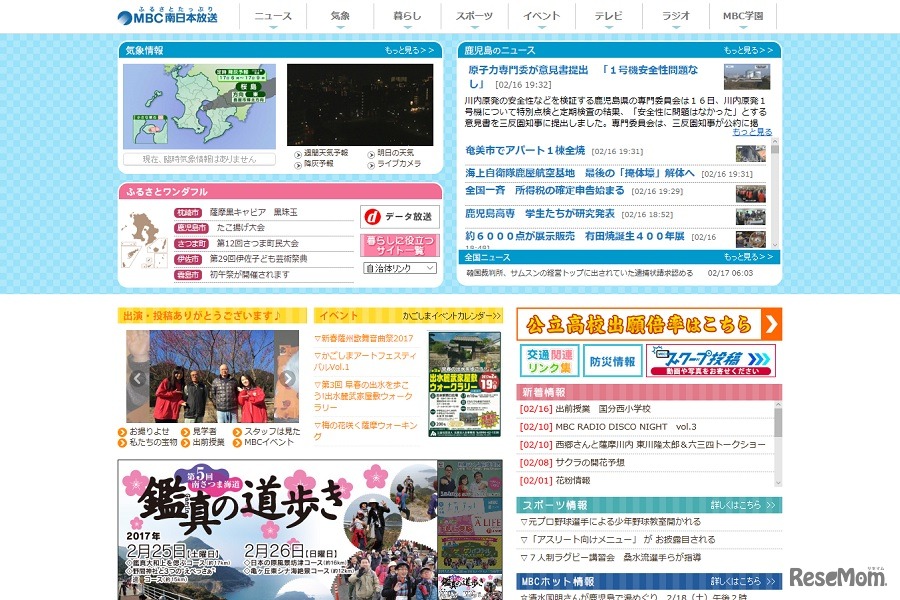Expand the ニュース navigation menu arrow

(272, 26)
